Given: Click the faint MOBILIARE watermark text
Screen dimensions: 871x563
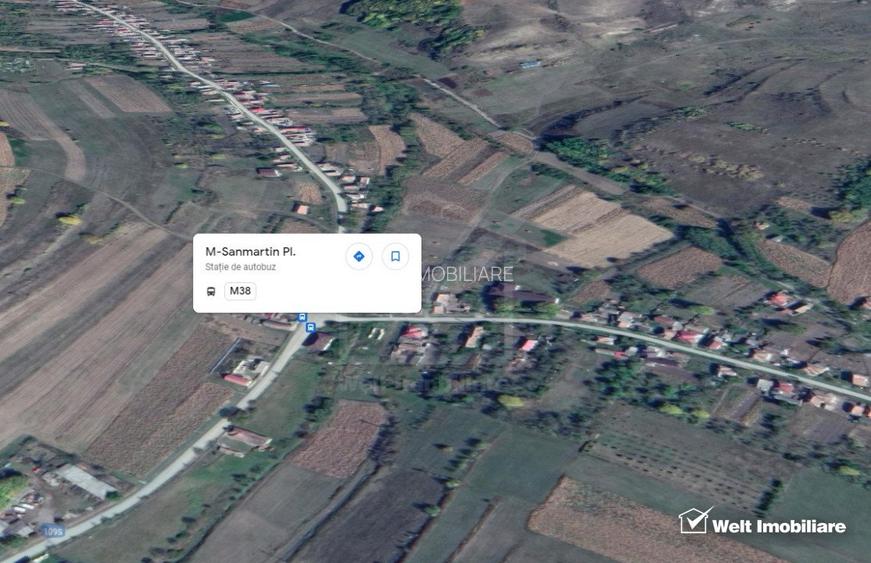Looking at the screenshot, I should coord(468,274).
